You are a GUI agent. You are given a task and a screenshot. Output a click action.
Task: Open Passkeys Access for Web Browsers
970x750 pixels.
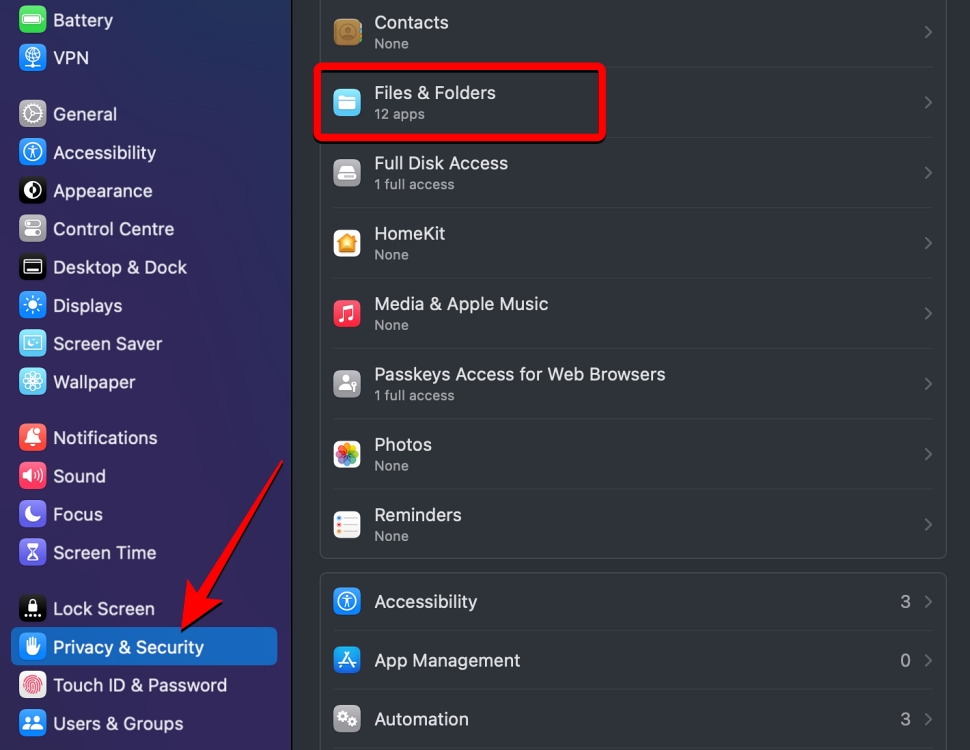tap(519, 383)
